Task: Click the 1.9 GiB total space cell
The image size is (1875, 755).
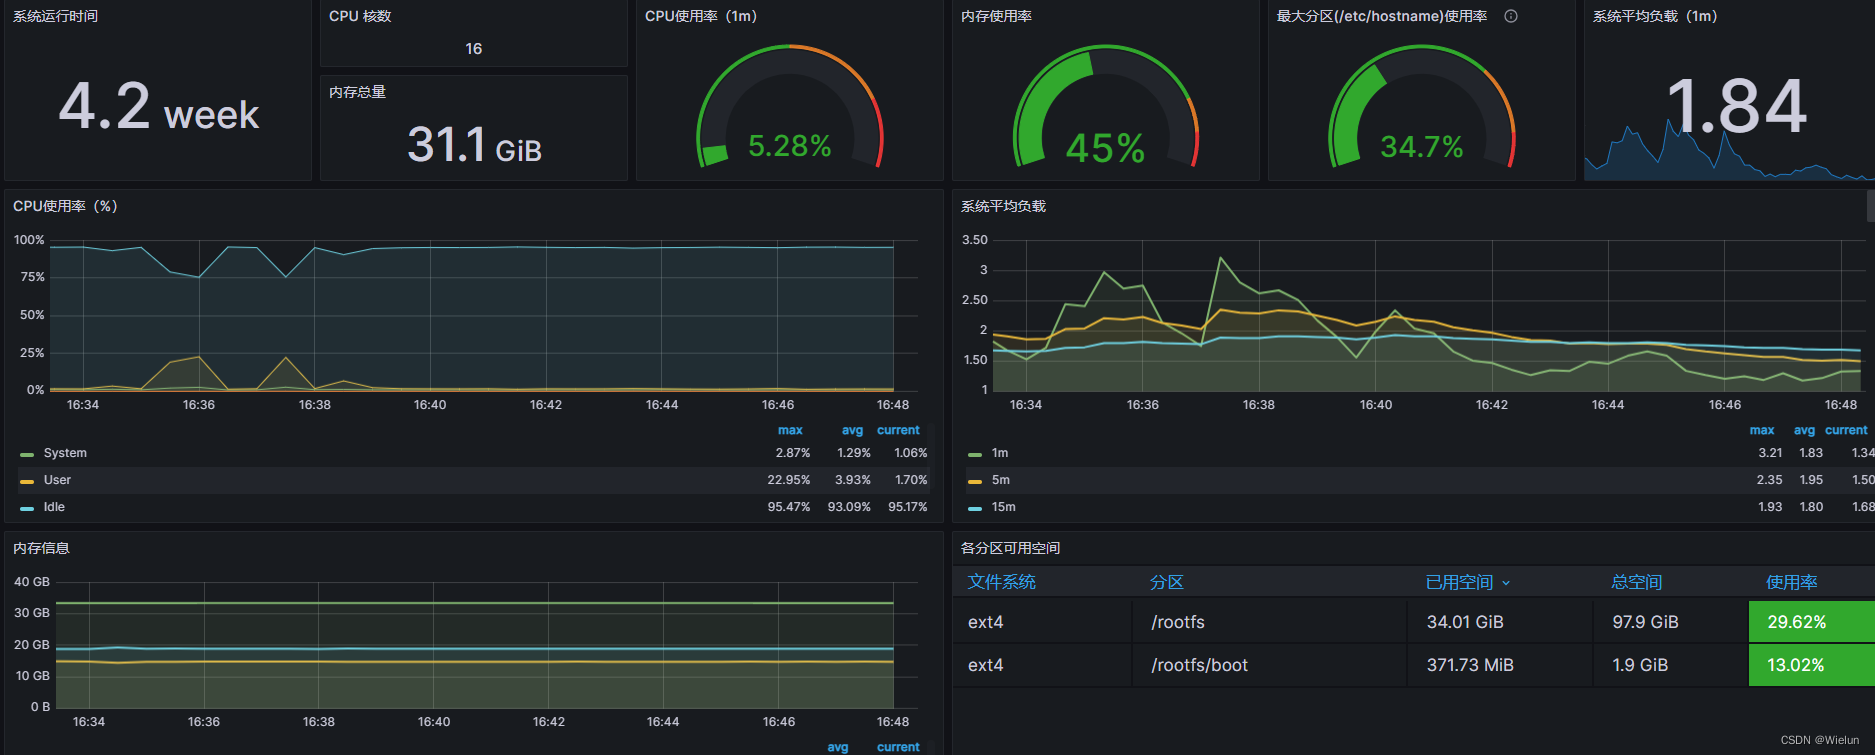Action: [1670, 665]
